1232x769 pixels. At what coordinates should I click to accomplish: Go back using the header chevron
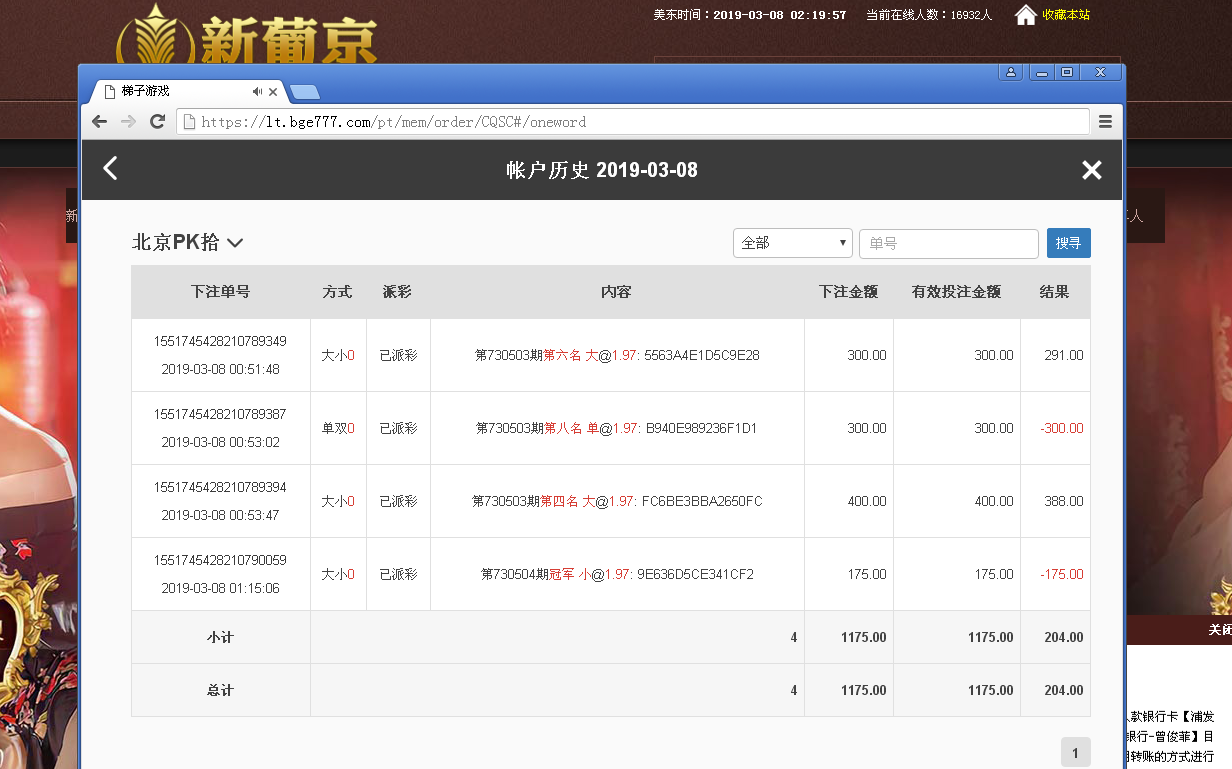111,169
